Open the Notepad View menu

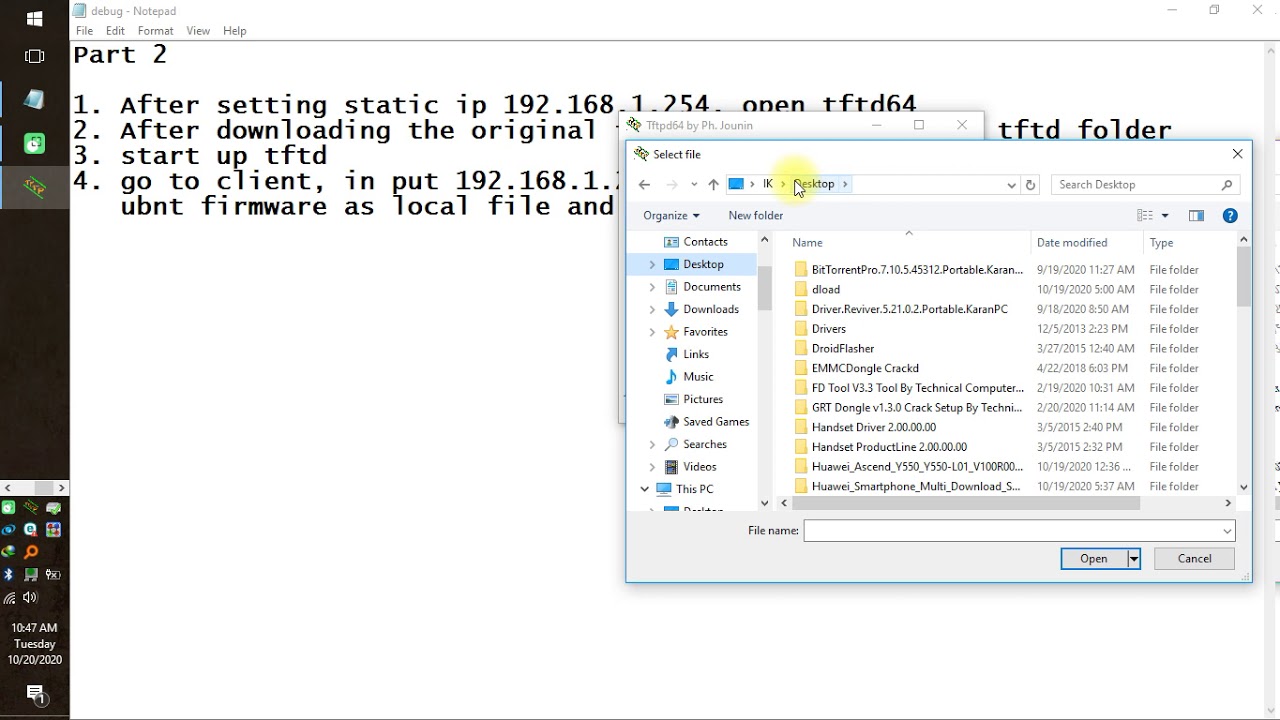click(198, 31)
